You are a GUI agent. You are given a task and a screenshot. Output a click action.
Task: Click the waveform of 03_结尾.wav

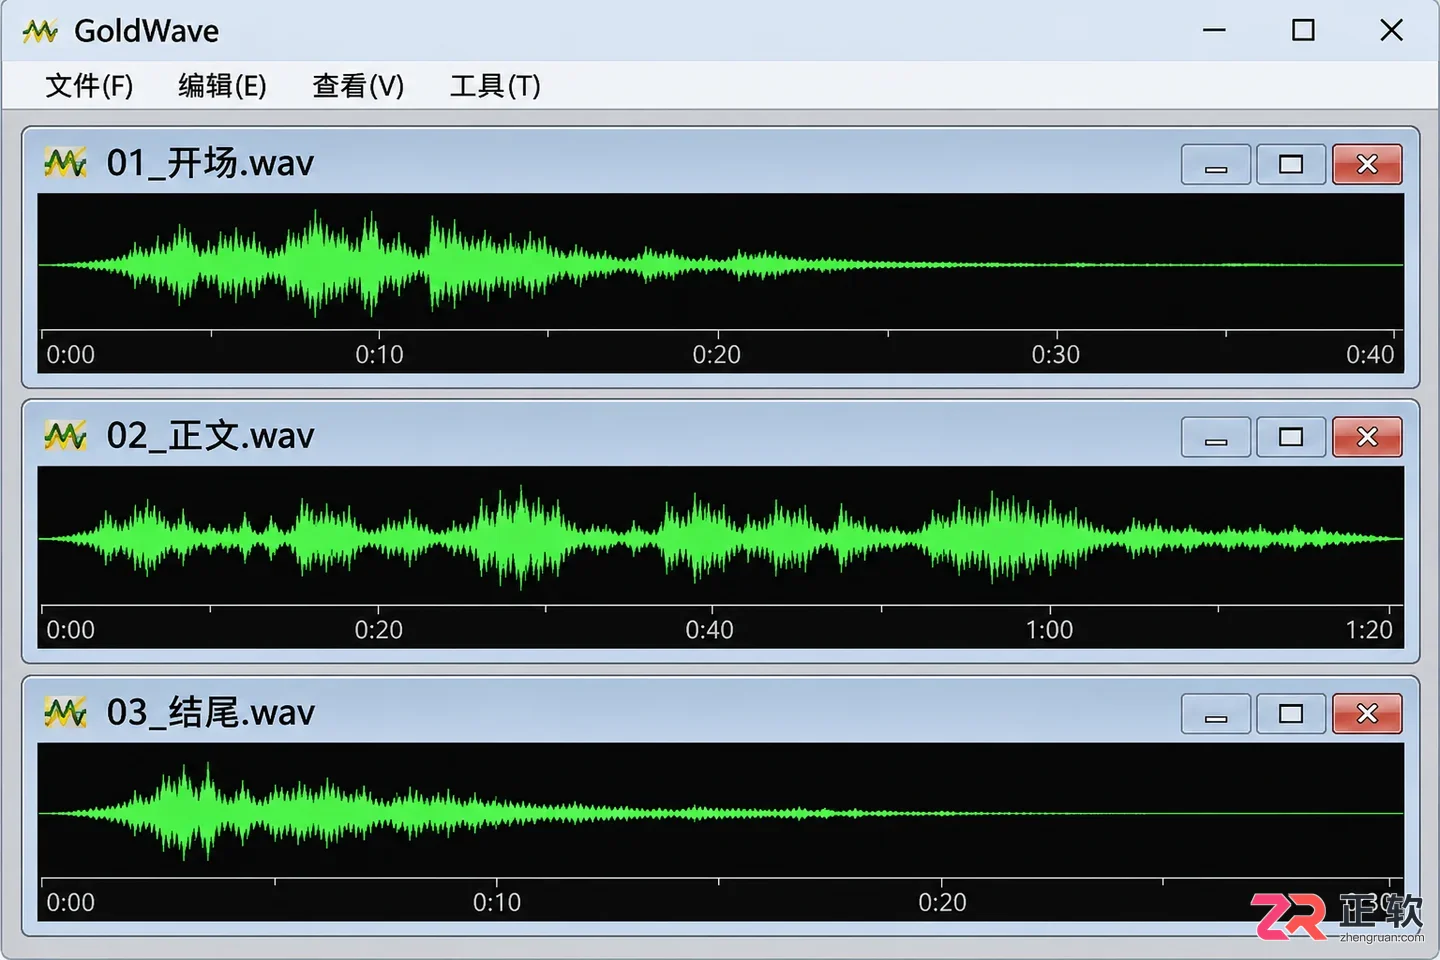720,811
